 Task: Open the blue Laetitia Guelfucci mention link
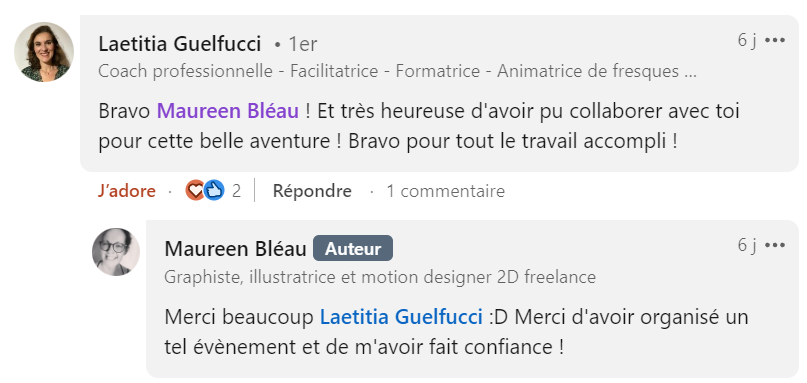[x=401, y=317]
